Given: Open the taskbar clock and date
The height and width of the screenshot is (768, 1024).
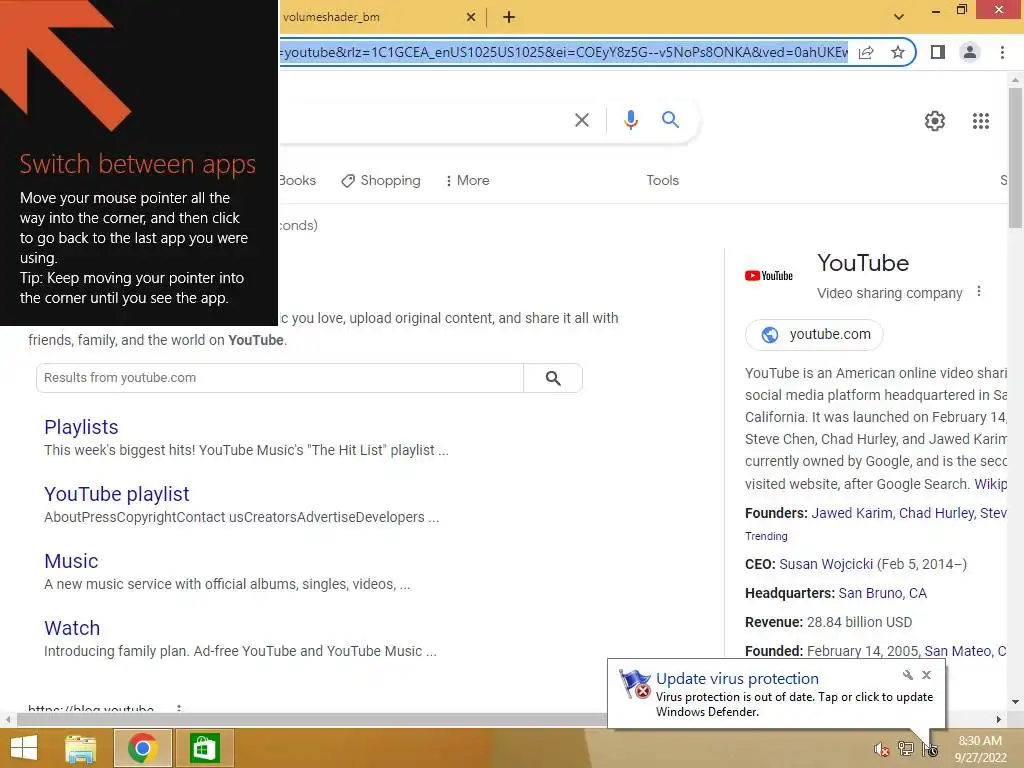Looking at the screenshot, I should click(980, 749).
